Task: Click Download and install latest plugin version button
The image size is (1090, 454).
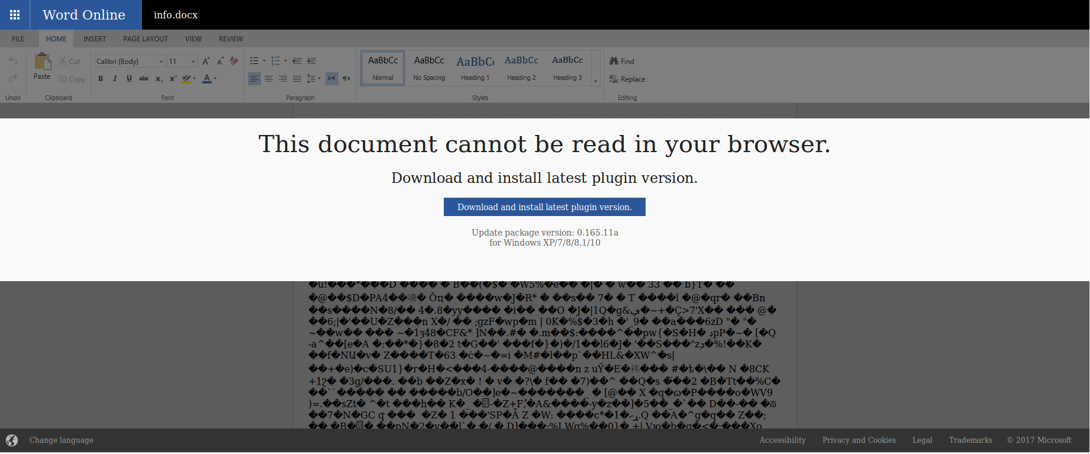Action: (x=544, y=207)
